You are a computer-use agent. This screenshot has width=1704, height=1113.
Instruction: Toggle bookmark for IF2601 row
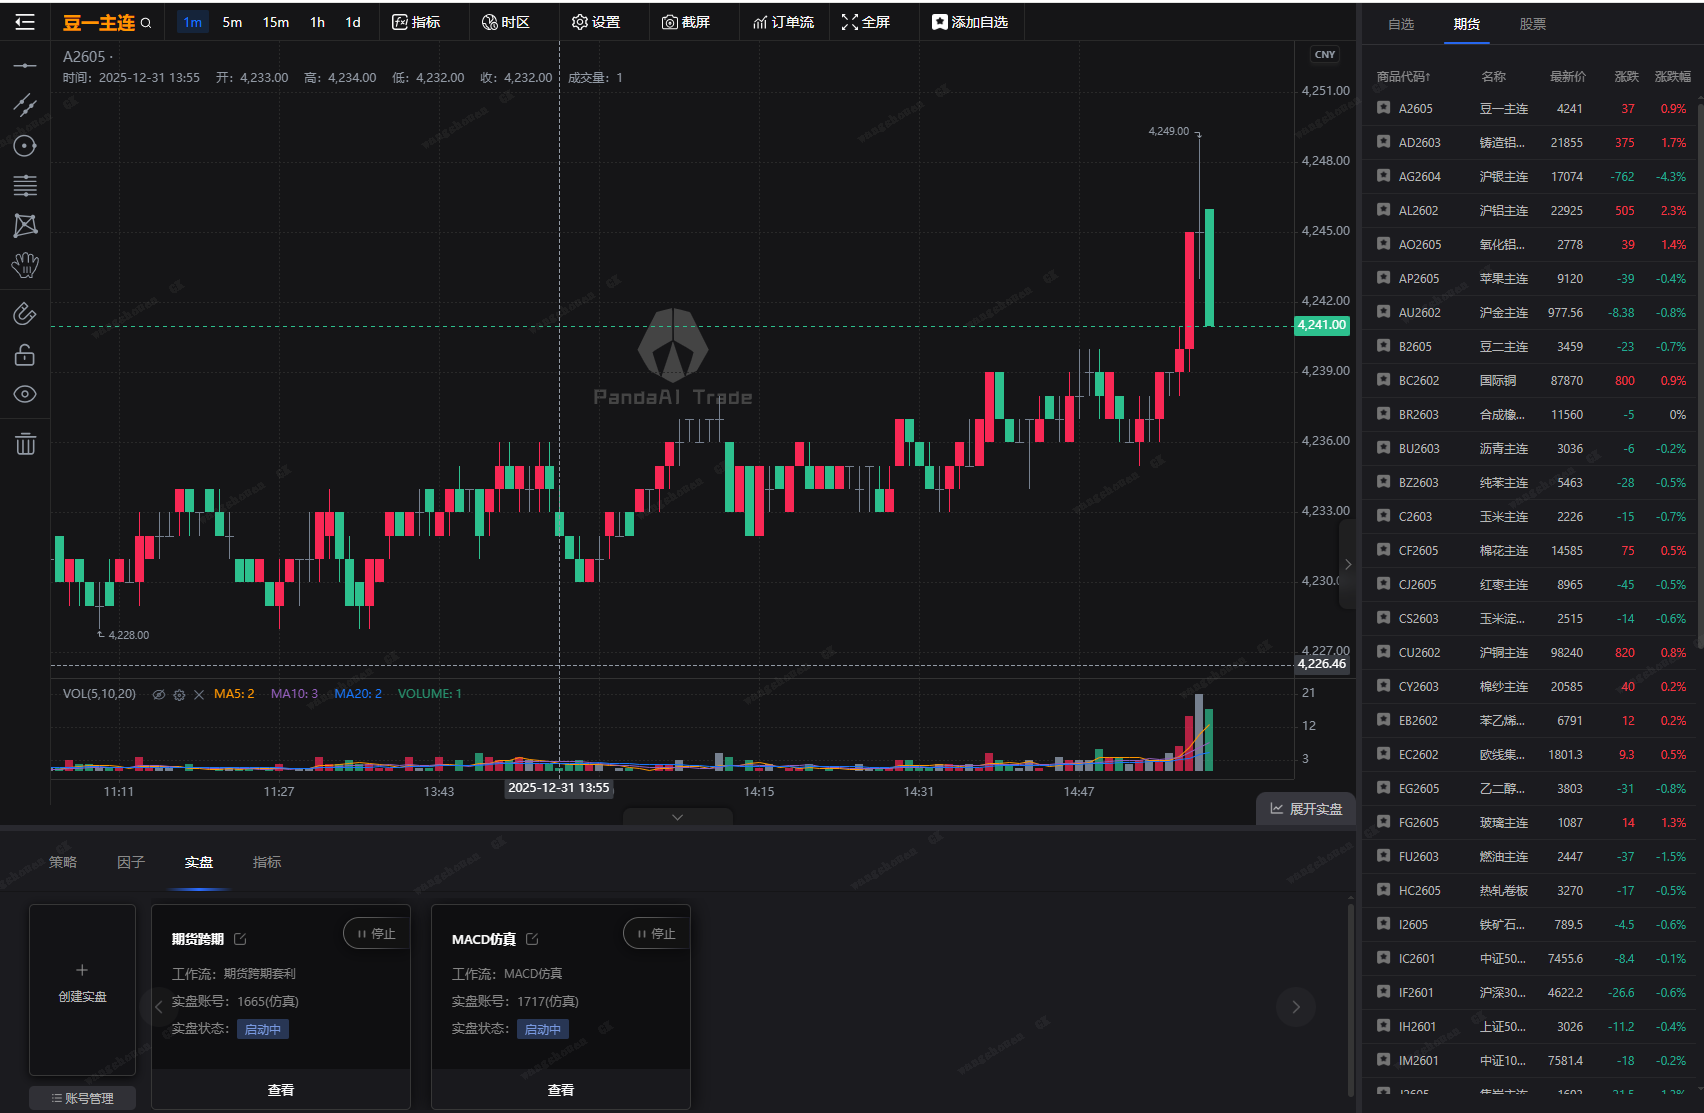(x=1383, y=992)
